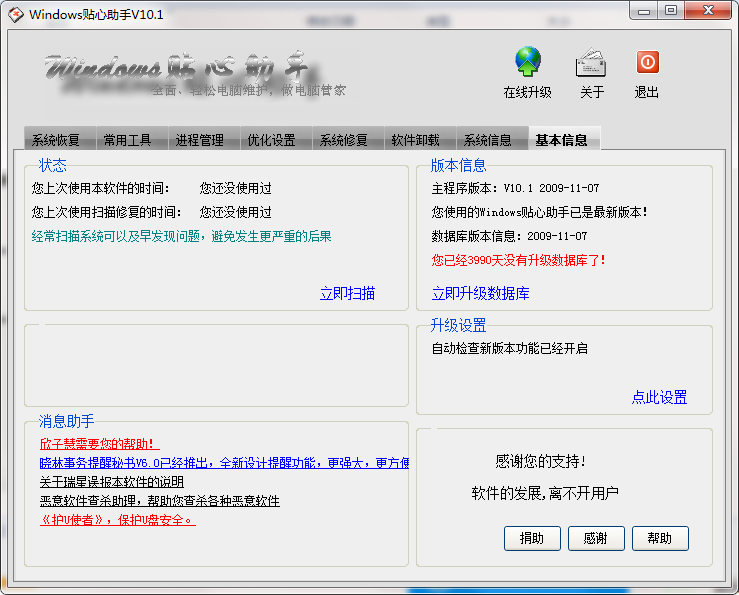739x595 pixels.
Task: Click the 主程序版本 V10.1 text
Action: pyautogui.click(x=515, y=188)
